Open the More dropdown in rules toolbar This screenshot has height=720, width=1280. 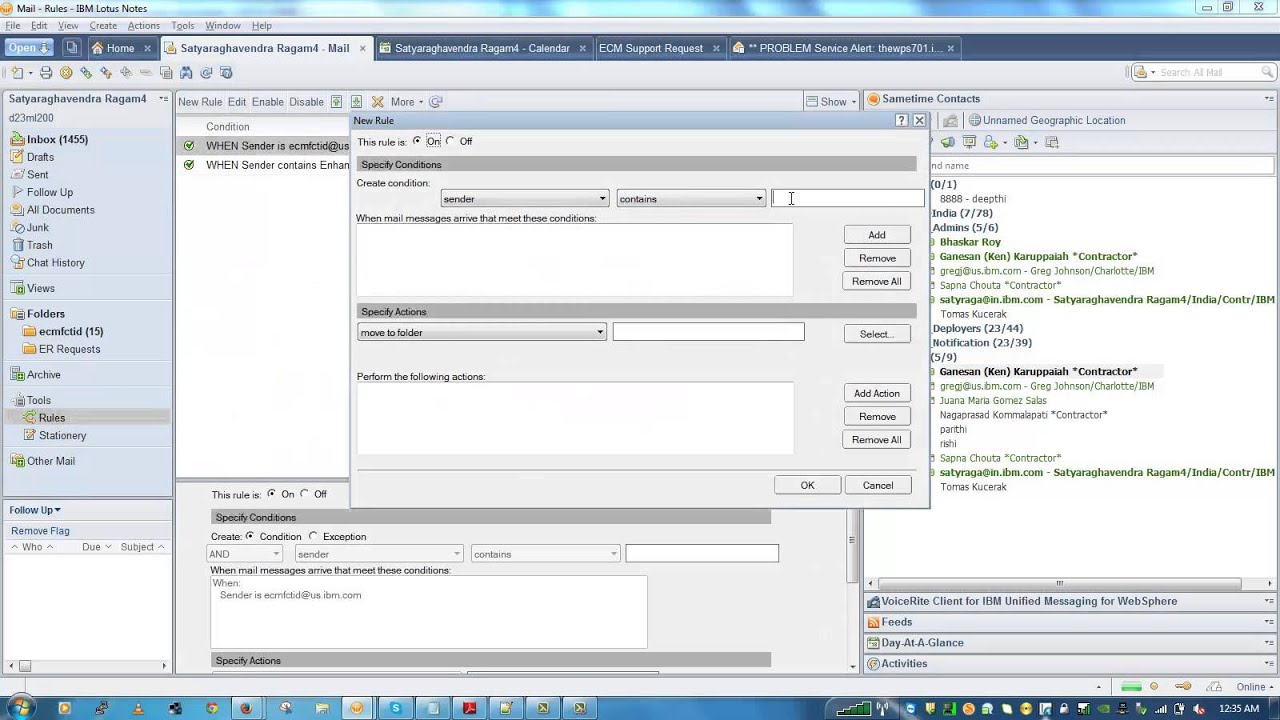(x=407, y=102)
